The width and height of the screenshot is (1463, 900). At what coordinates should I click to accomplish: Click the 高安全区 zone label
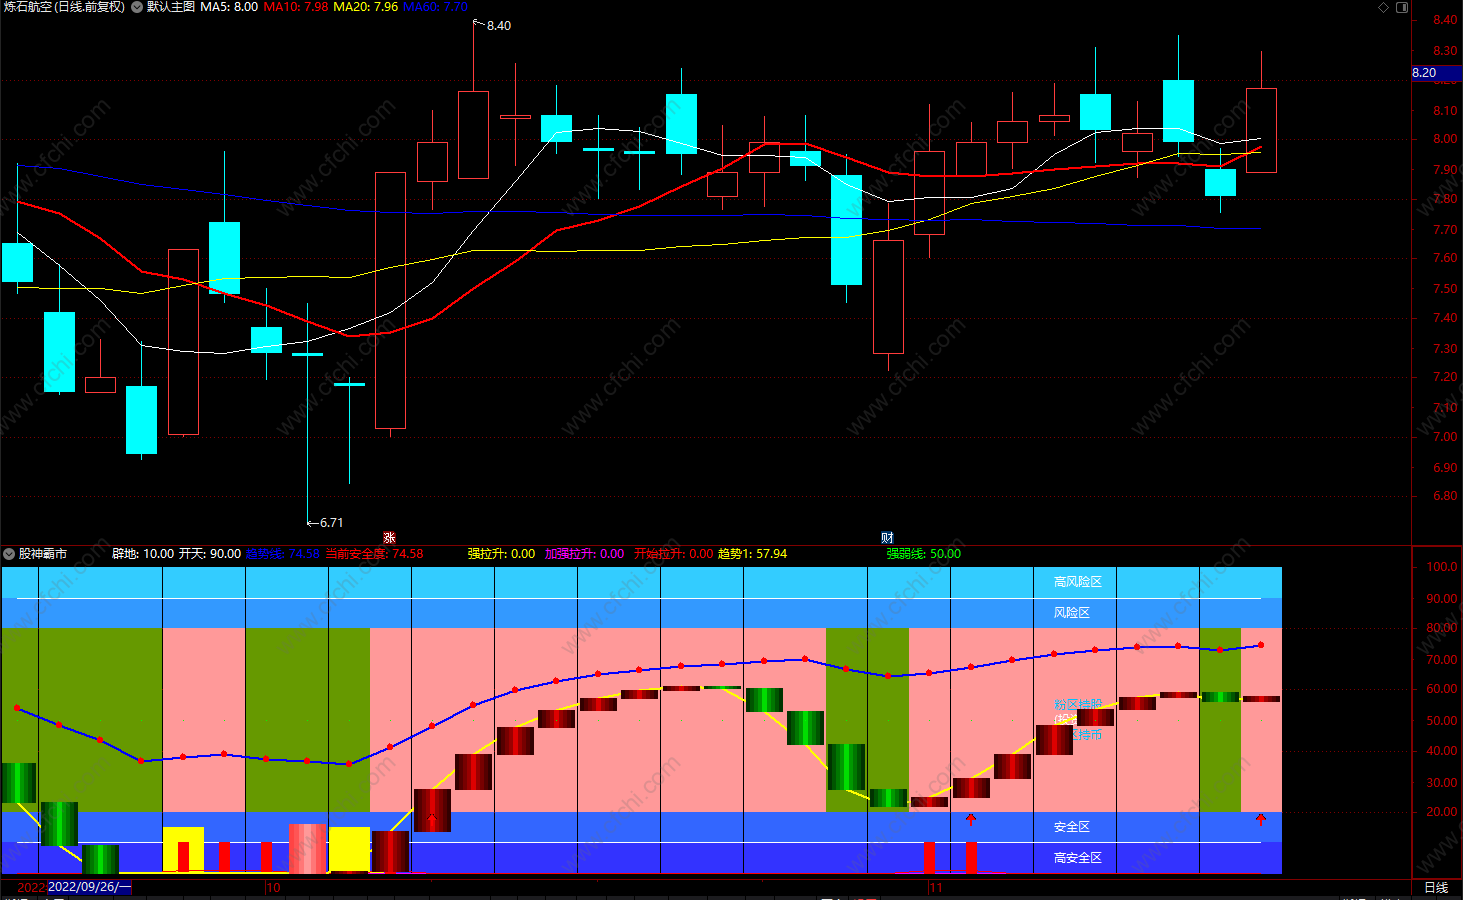point(1078,858)
